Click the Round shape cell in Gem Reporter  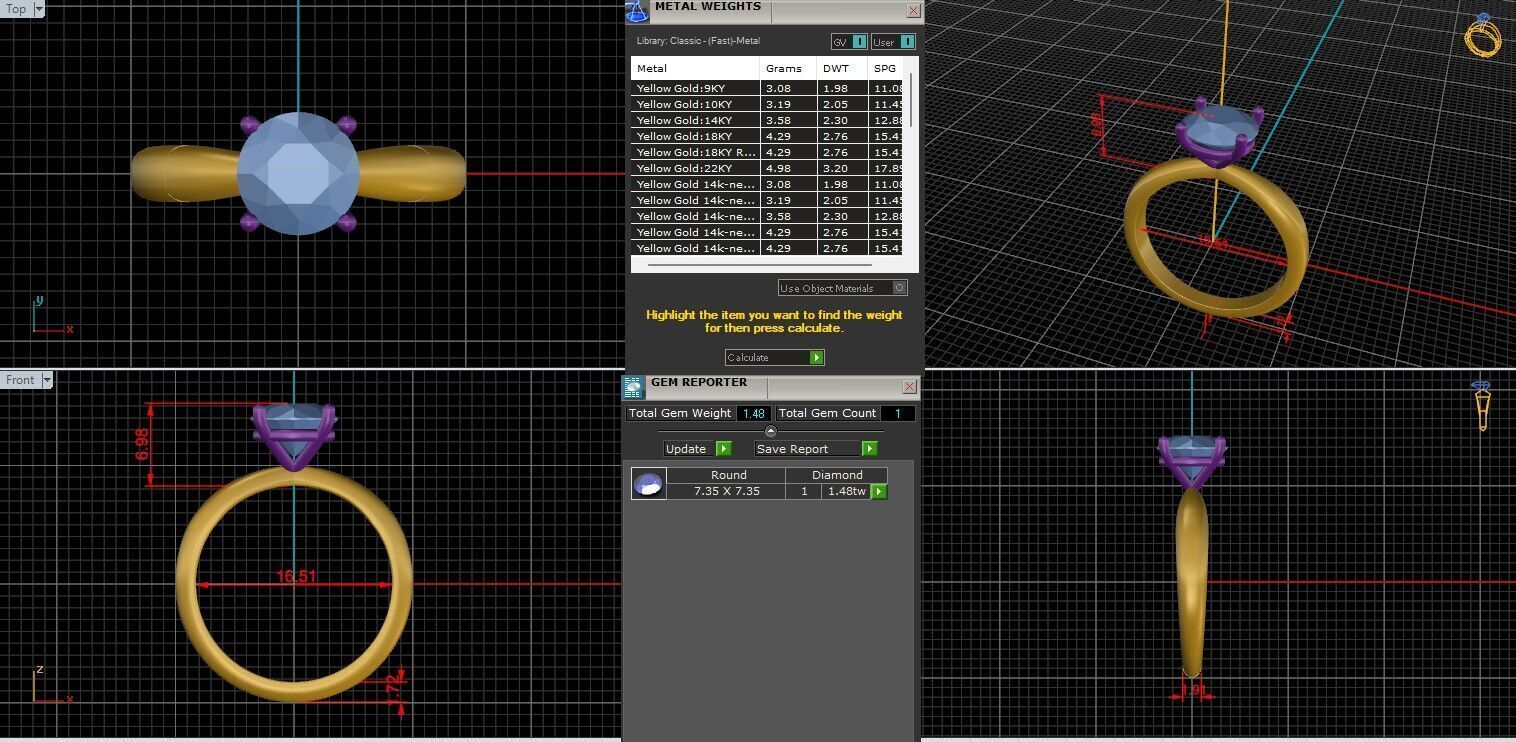tap(726, 475)
